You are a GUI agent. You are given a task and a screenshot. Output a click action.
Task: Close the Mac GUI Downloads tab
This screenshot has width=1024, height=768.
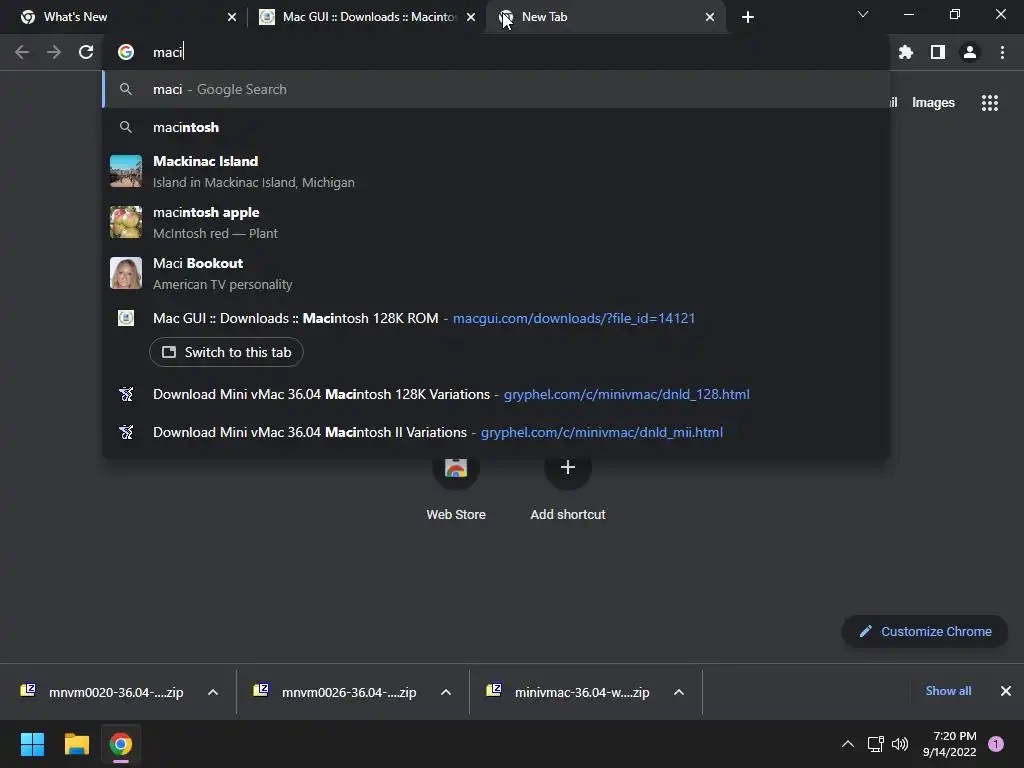tap(471, 17)
